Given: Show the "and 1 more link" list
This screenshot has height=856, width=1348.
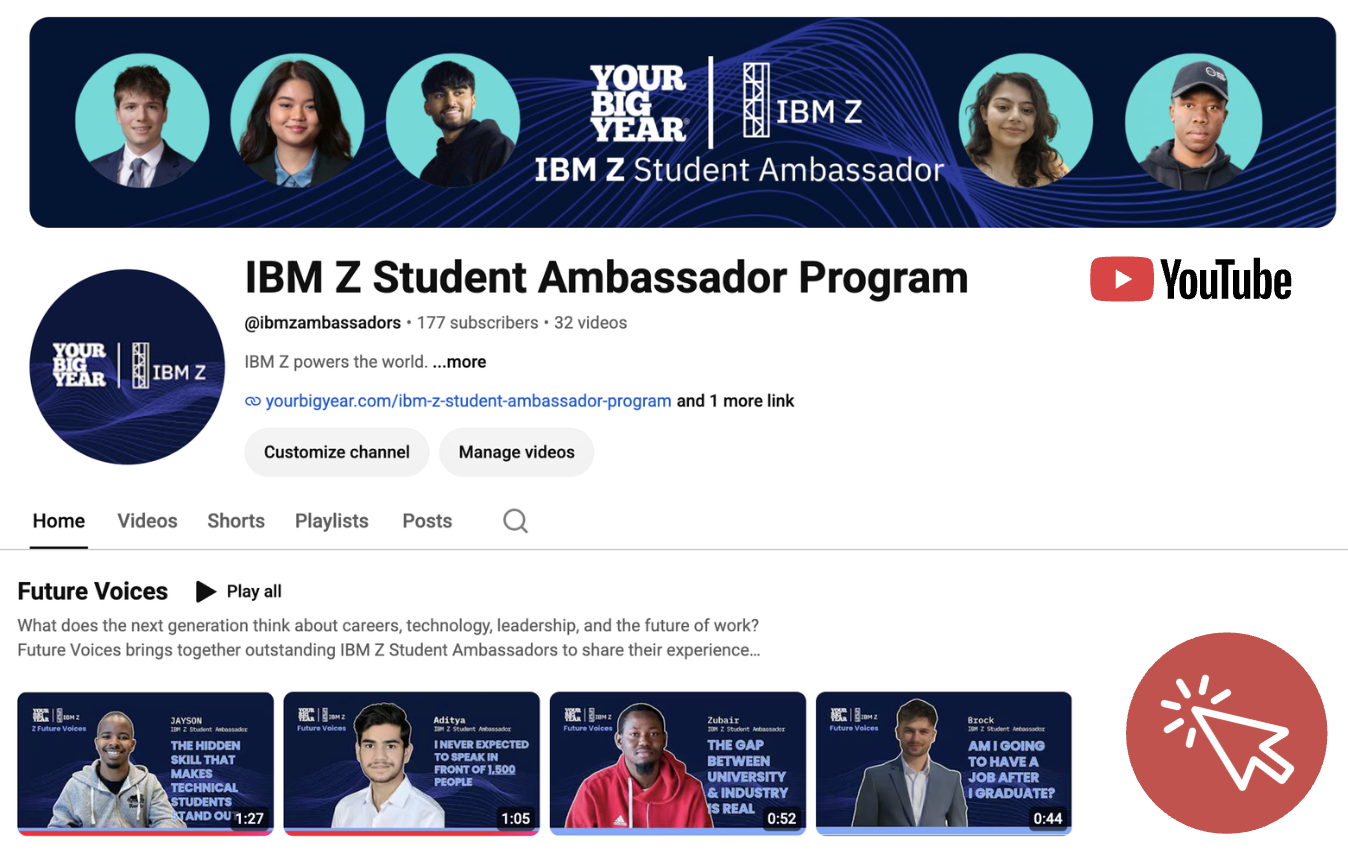Looking at the screenshot, I should coord(736,401).
